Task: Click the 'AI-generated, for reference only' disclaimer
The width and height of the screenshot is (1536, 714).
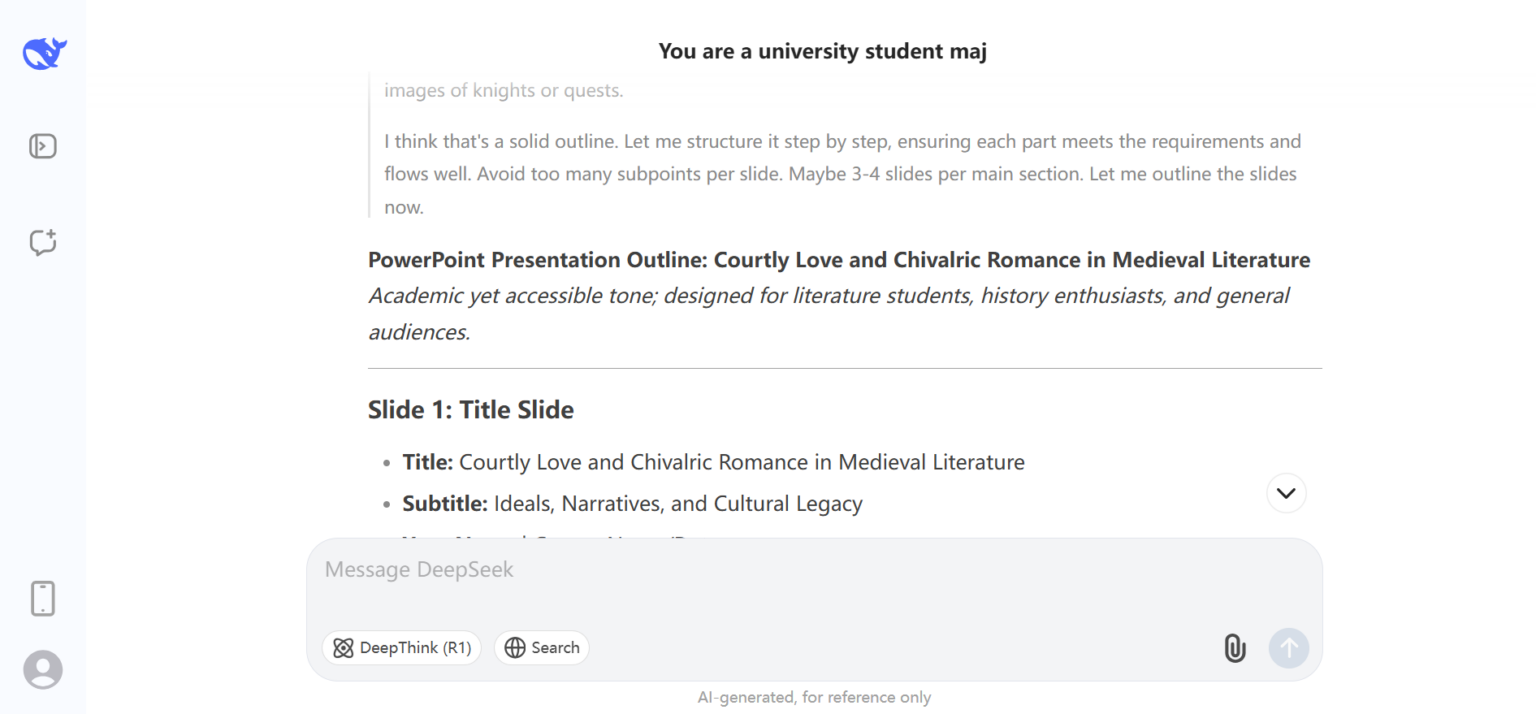Action: coord(813,697)
